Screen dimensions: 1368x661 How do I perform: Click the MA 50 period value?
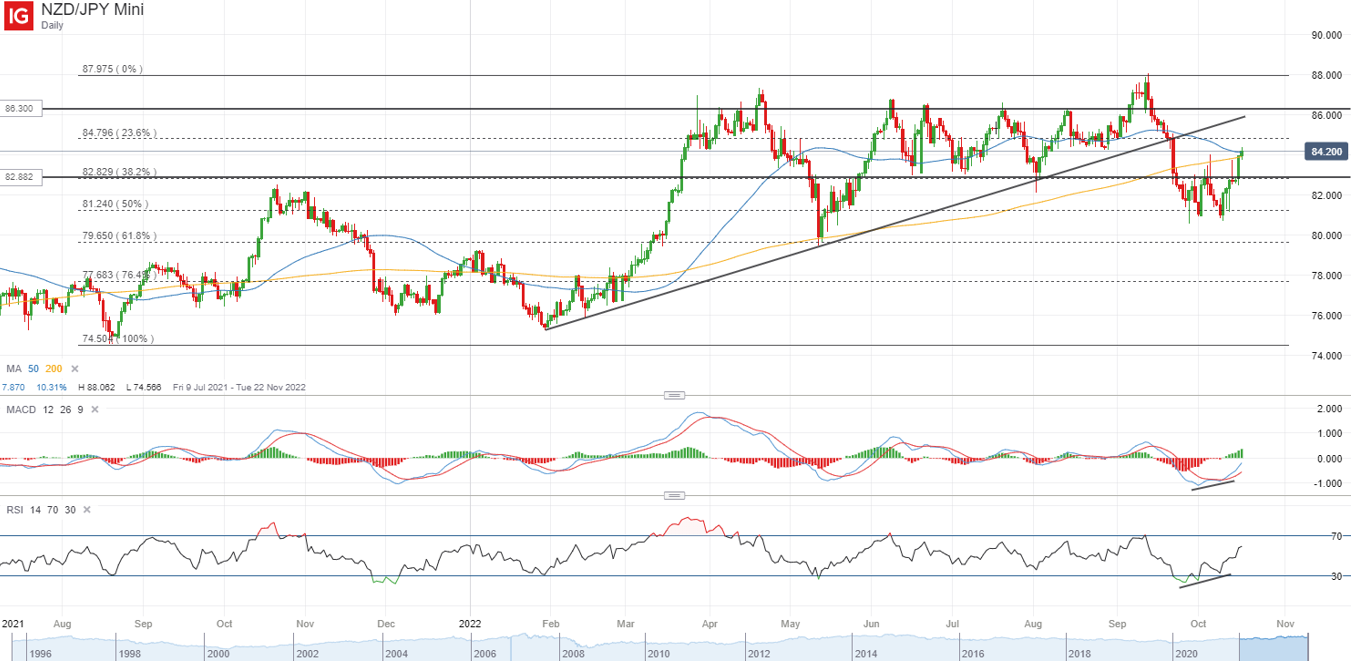pos(33,369)
